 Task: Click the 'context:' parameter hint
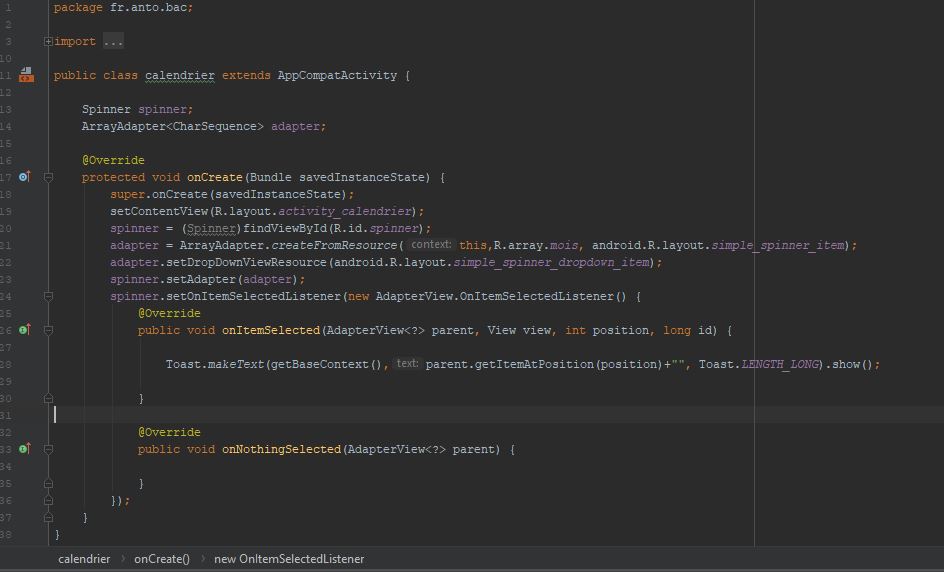(431, 244)
